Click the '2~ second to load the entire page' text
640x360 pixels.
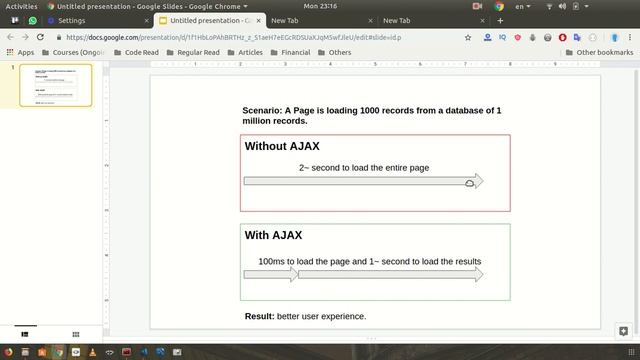pyautogui.click(x=364, y=168)
